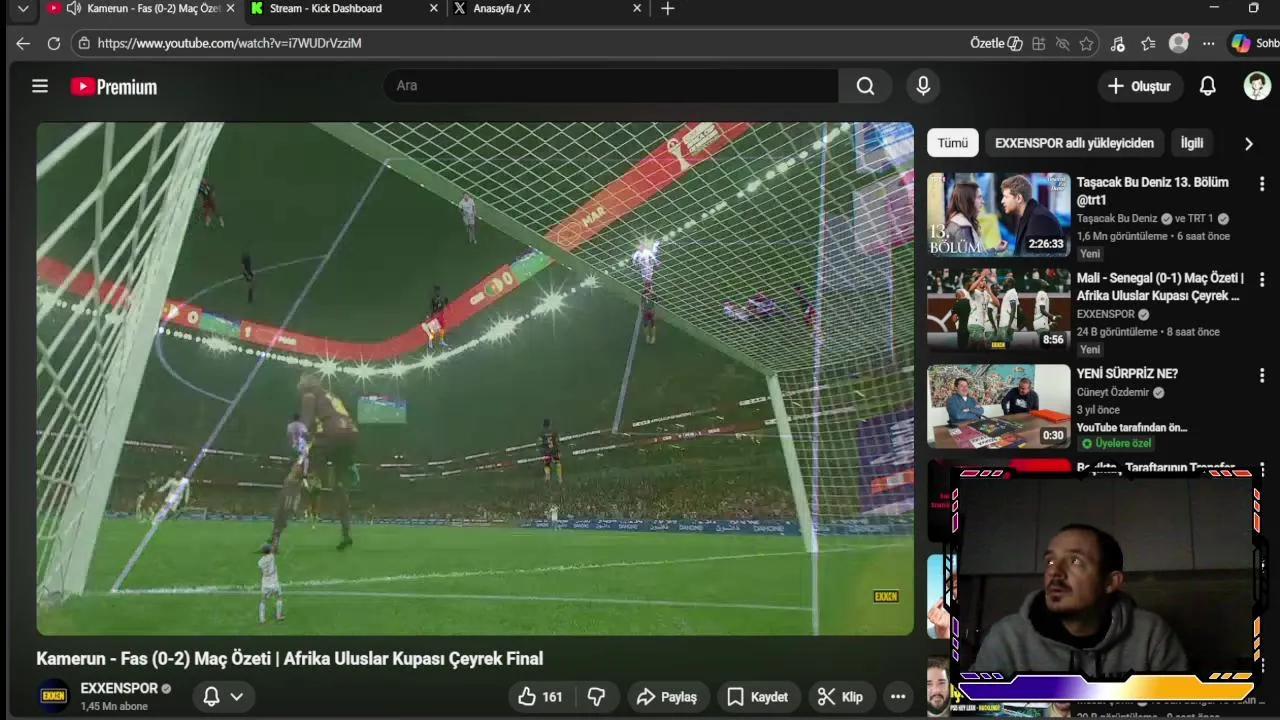
Task: Click the video player to pause
Action: point(475,379)
